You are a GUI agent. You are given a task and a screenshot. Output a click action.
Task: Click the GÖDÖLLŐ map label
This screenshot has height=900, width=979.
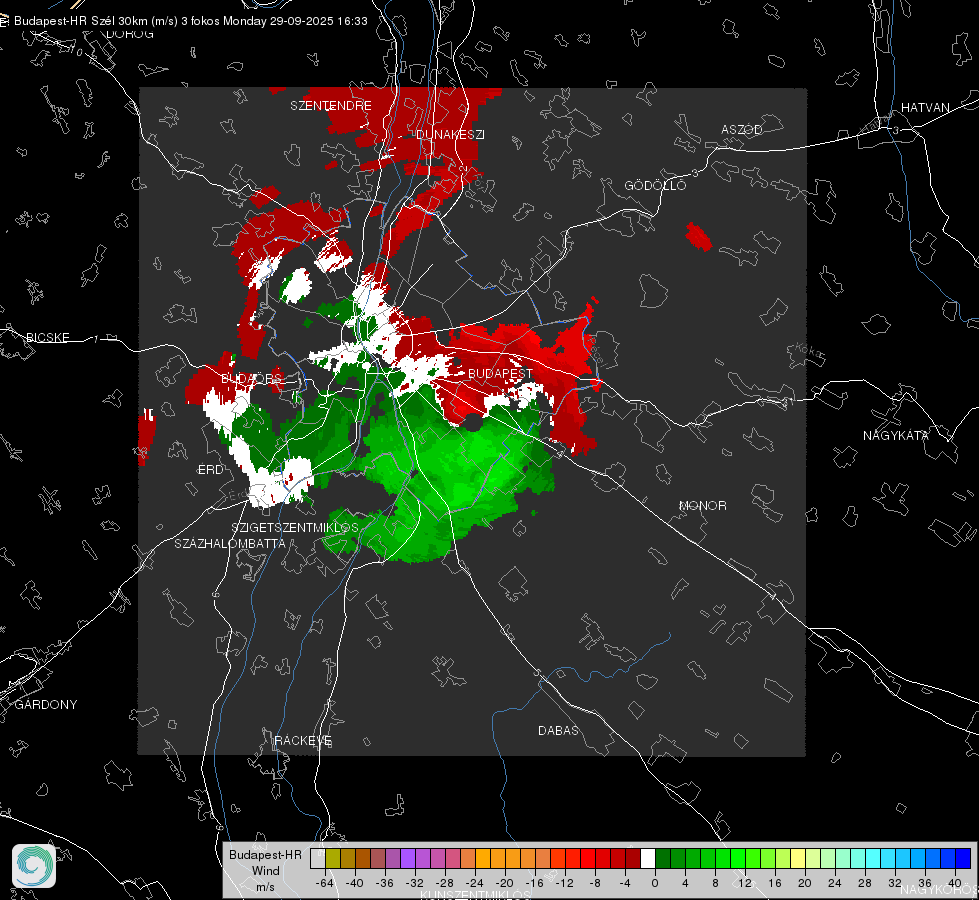pyautogui.click(x=655, y=185)
